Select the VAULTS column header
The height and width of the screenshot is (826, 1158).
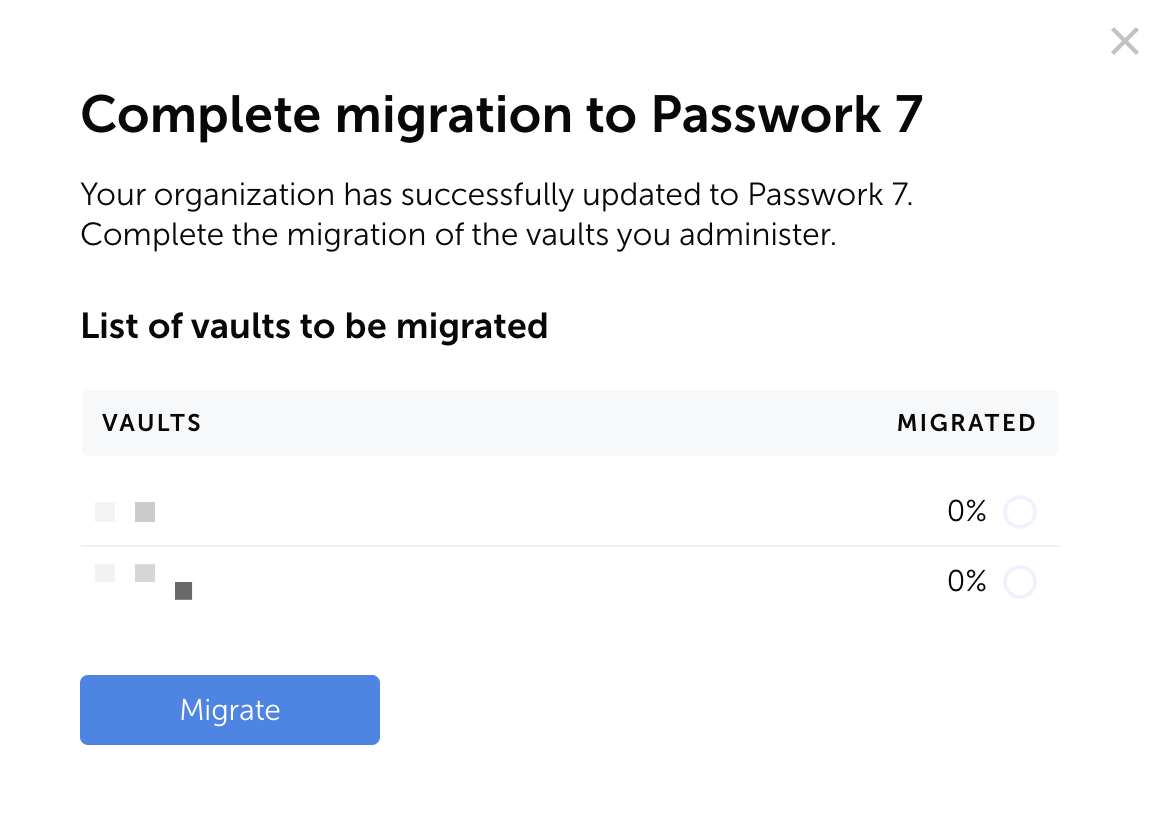(x=152, y=423)
